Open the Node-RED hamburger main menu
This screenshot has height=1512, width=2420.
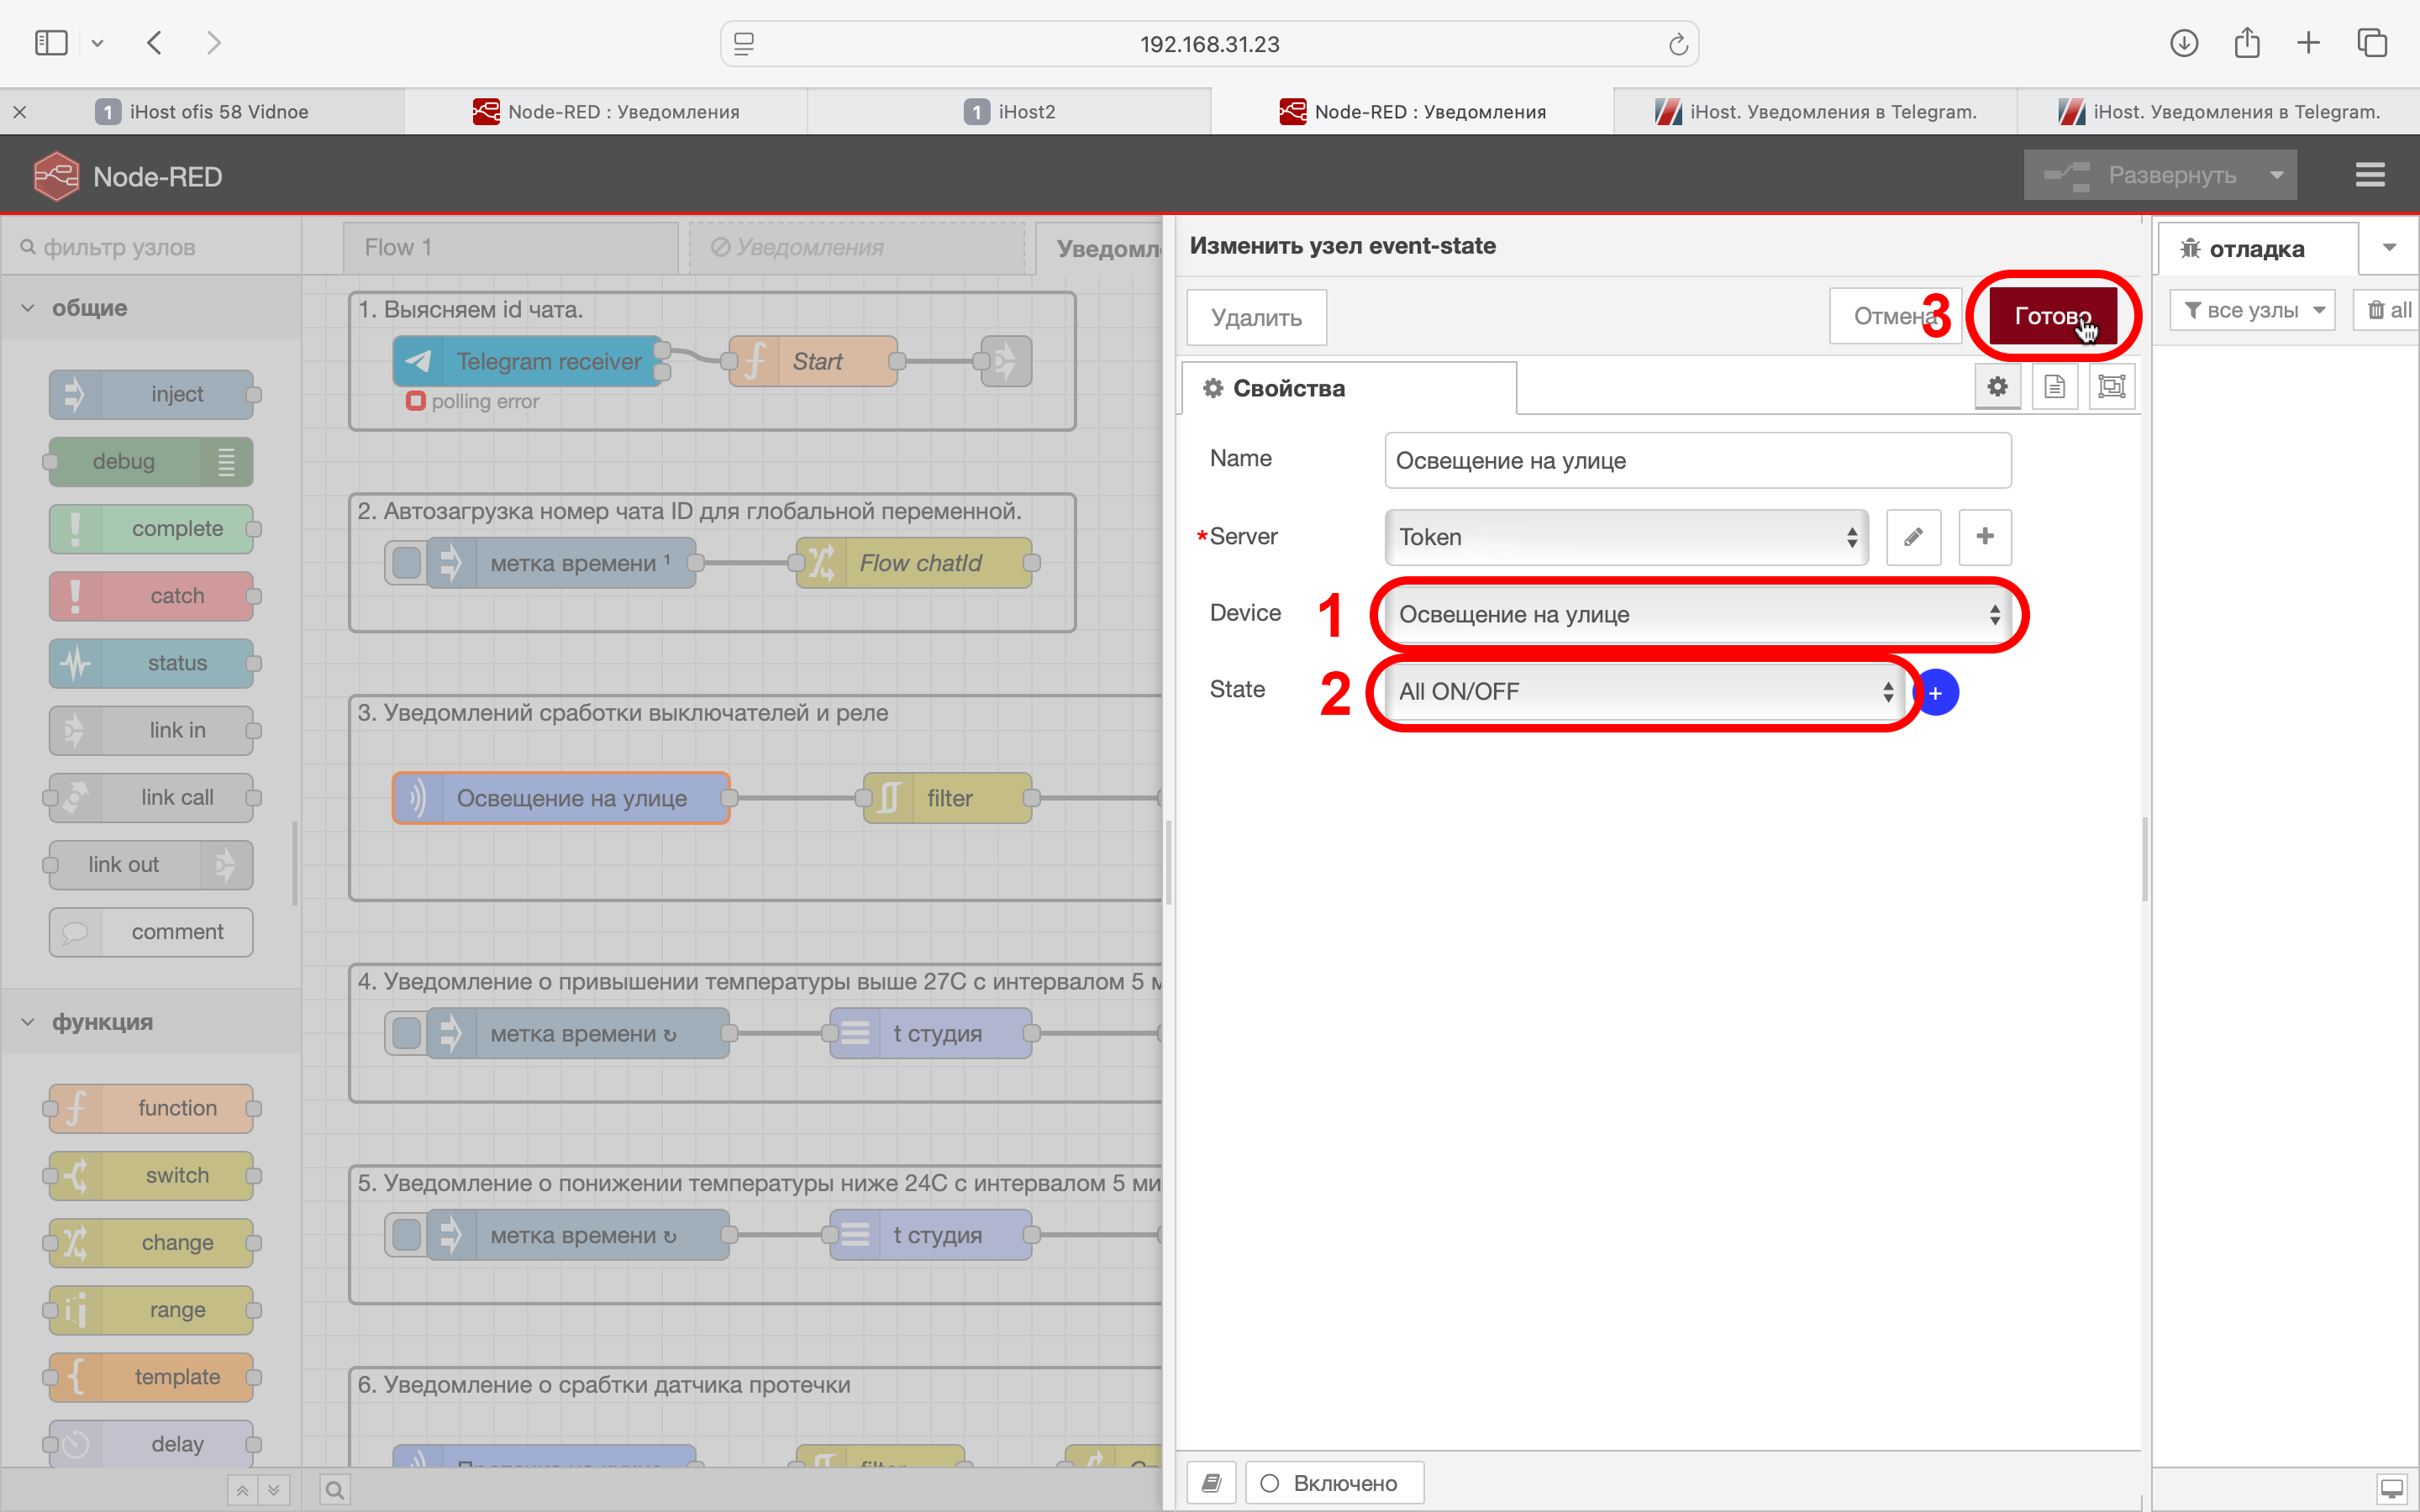coord(2369,175)
